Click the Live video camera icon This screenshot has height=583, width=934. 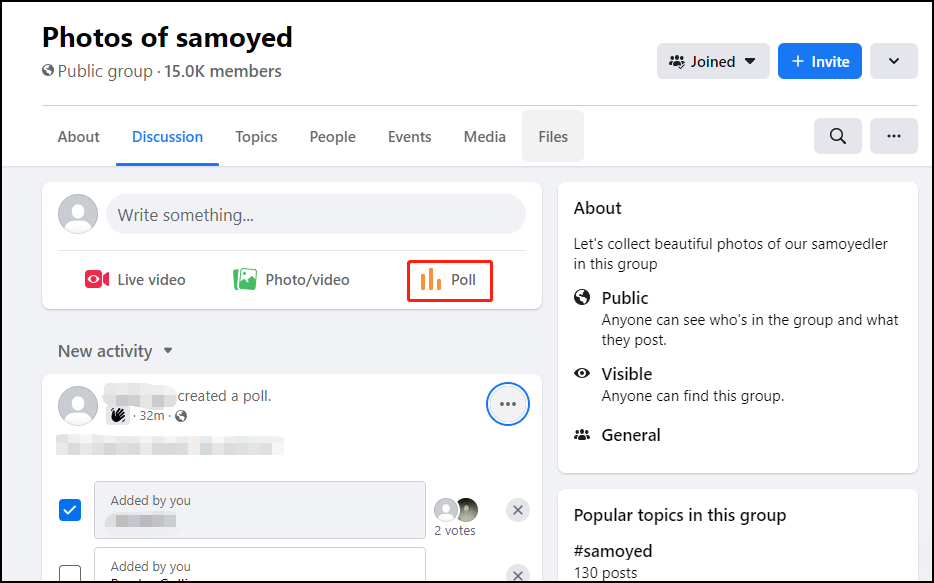click(96, 279)
